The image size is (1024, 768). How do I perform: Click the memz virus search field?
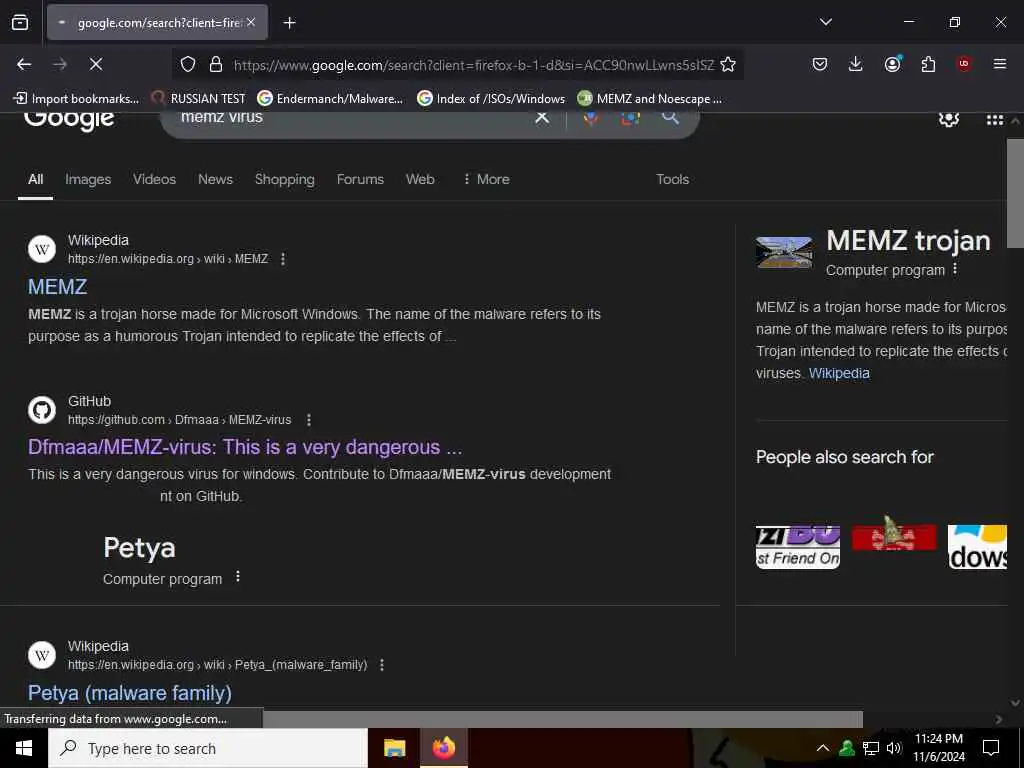click(x=353, y=118)
